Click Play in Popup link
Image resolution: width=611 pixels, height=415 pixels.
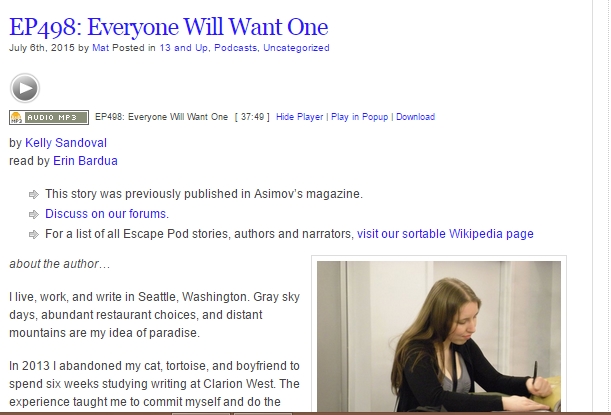click(360, 117)
